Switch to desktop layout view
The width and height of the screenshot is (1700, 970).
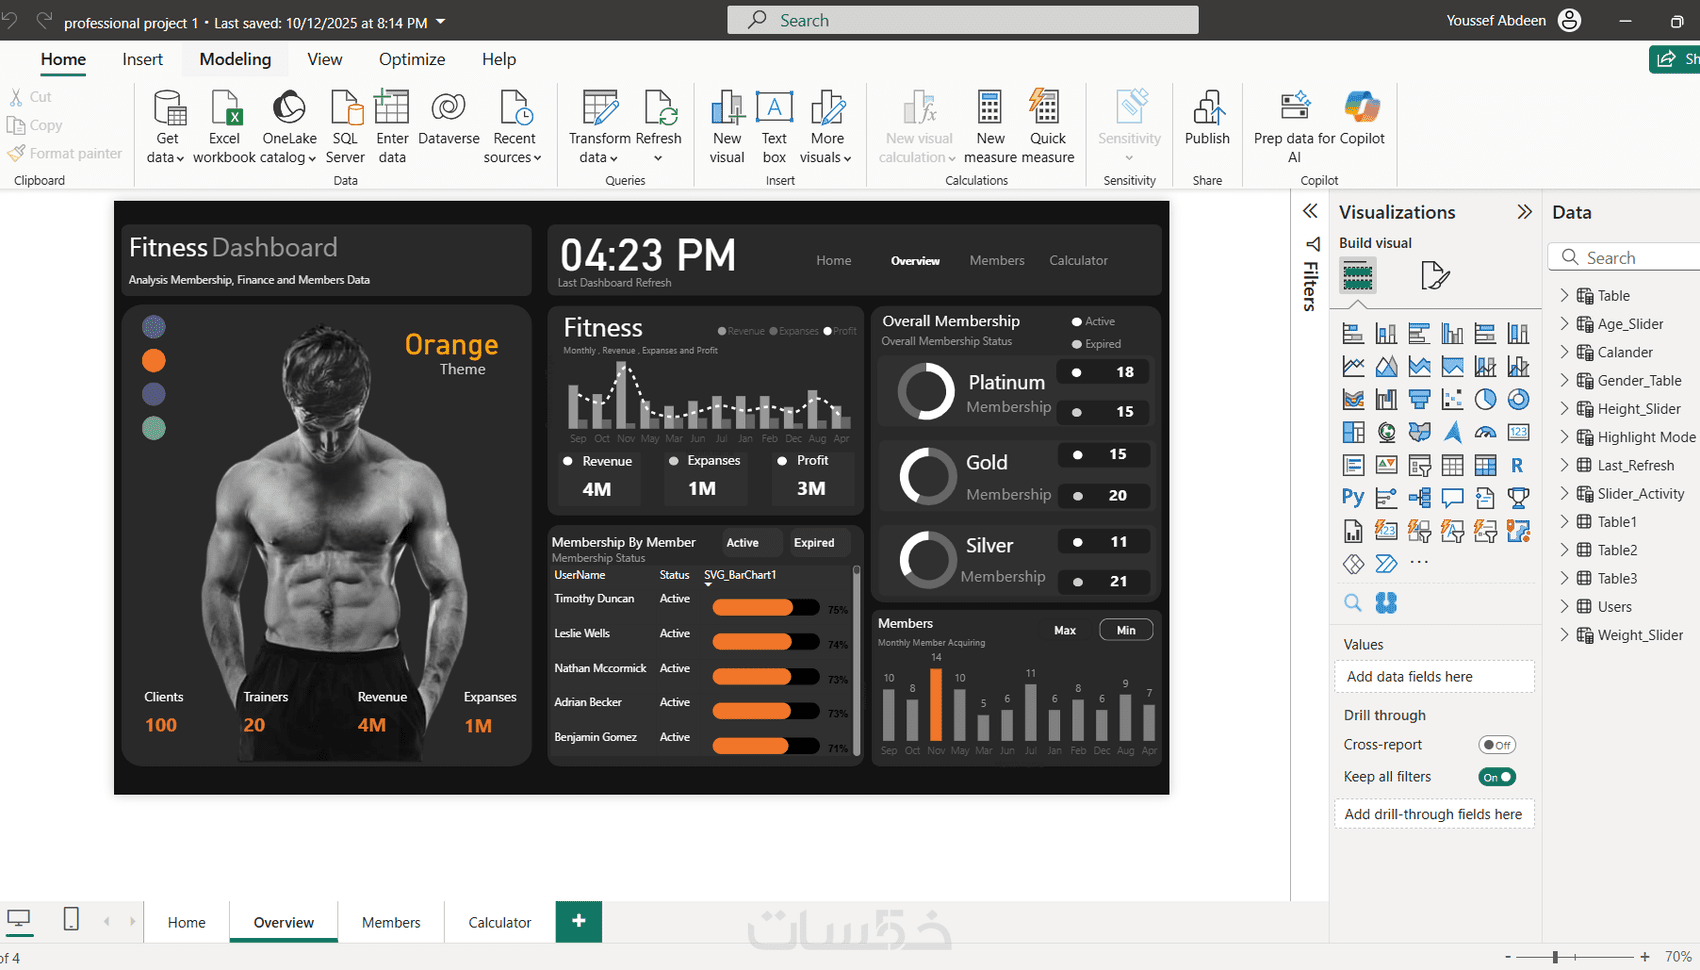(19, 919)
